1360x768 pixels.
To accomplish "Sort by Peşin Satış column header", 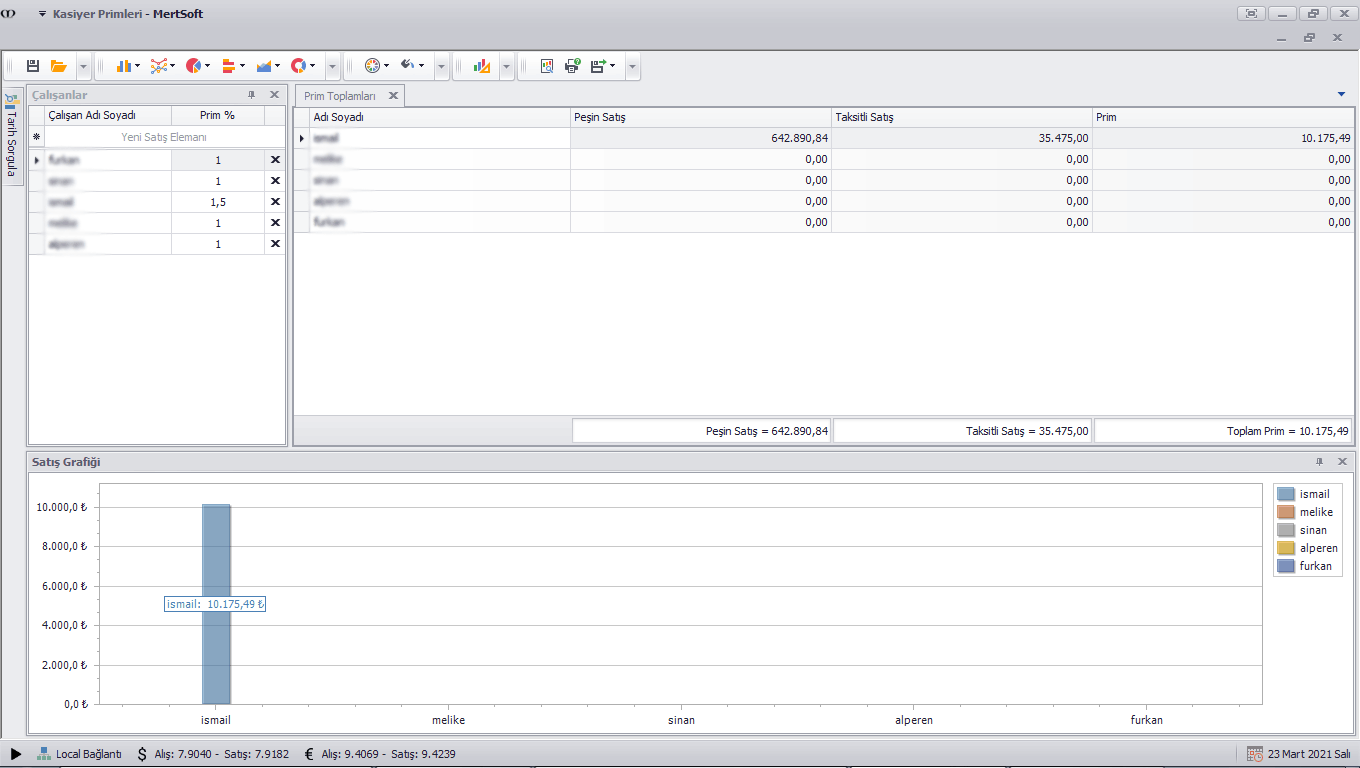I will [x=700, y=117].
